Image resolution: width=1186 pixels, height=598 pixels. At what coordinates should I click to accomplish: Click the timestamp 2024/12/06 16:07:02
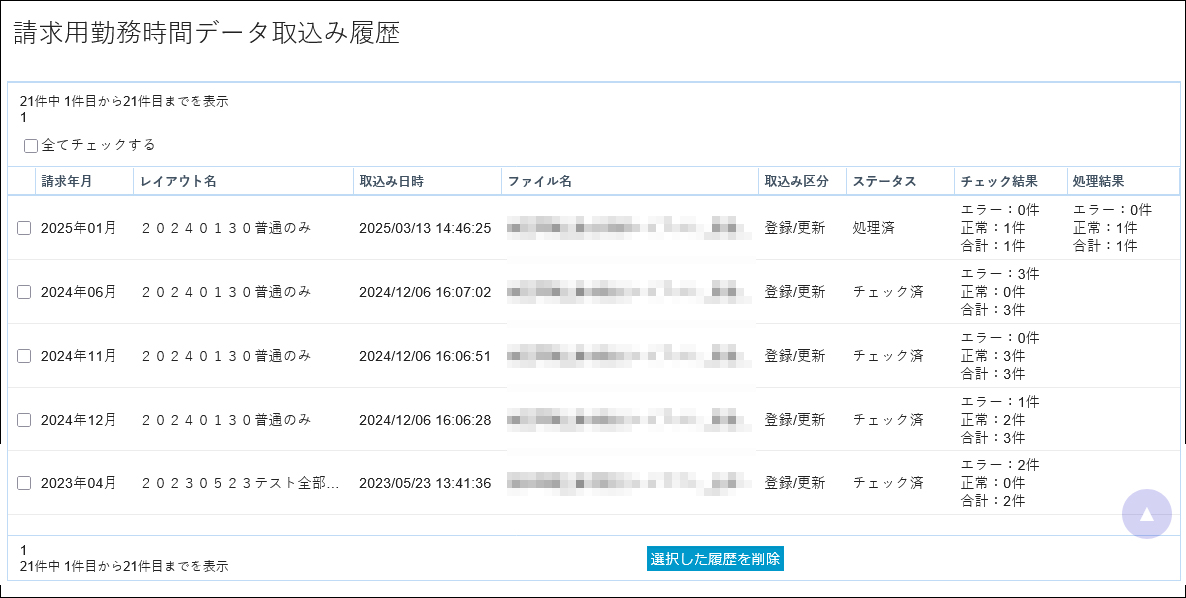425,292
